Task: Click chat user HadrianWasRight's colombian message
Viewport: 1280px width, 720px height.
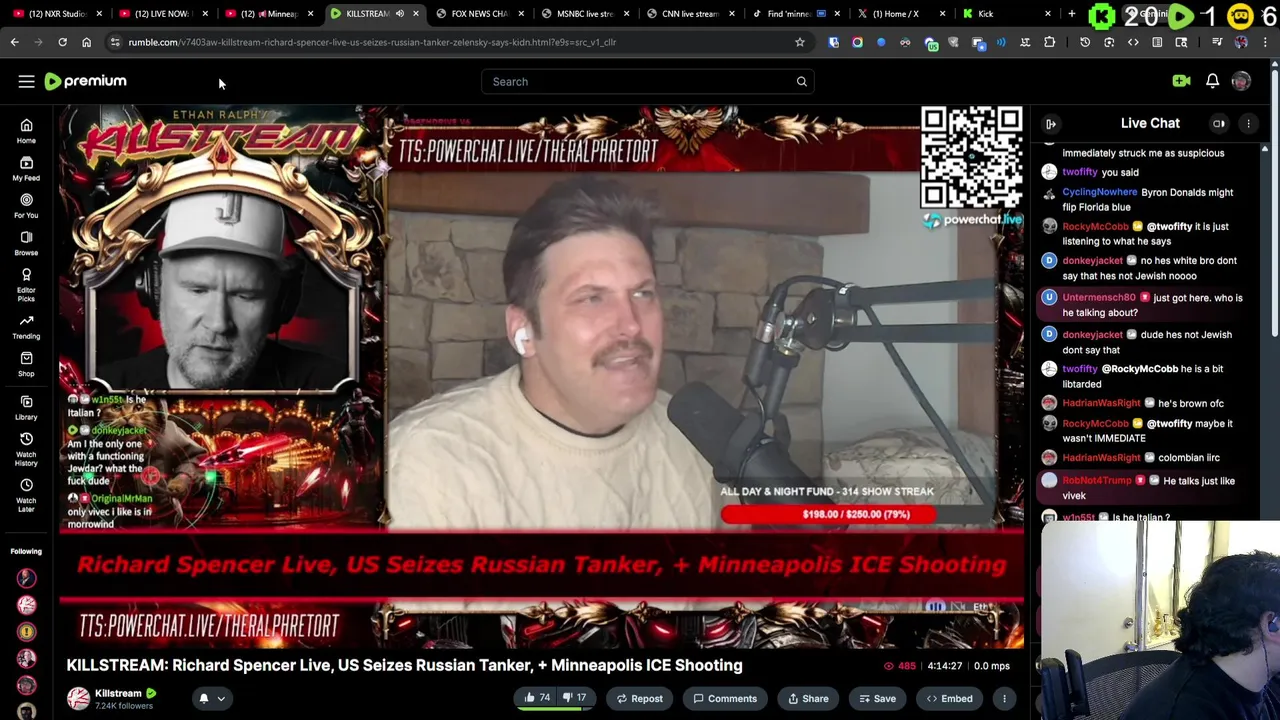Action: (1140, 458)
